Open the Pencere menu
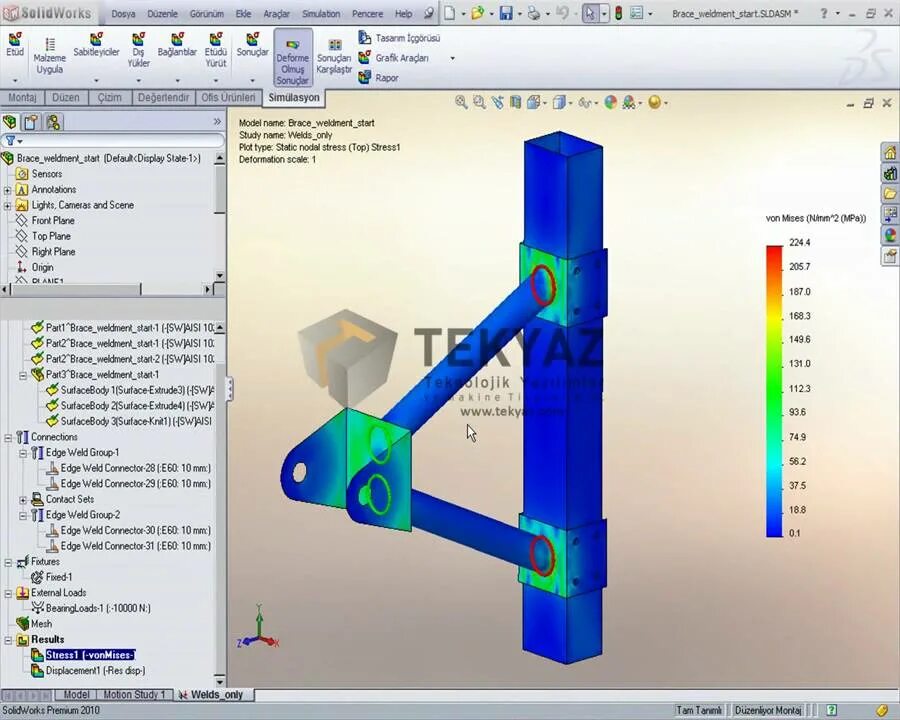The width and height of the screenshot is (900, 720). (x=367, y=14)
